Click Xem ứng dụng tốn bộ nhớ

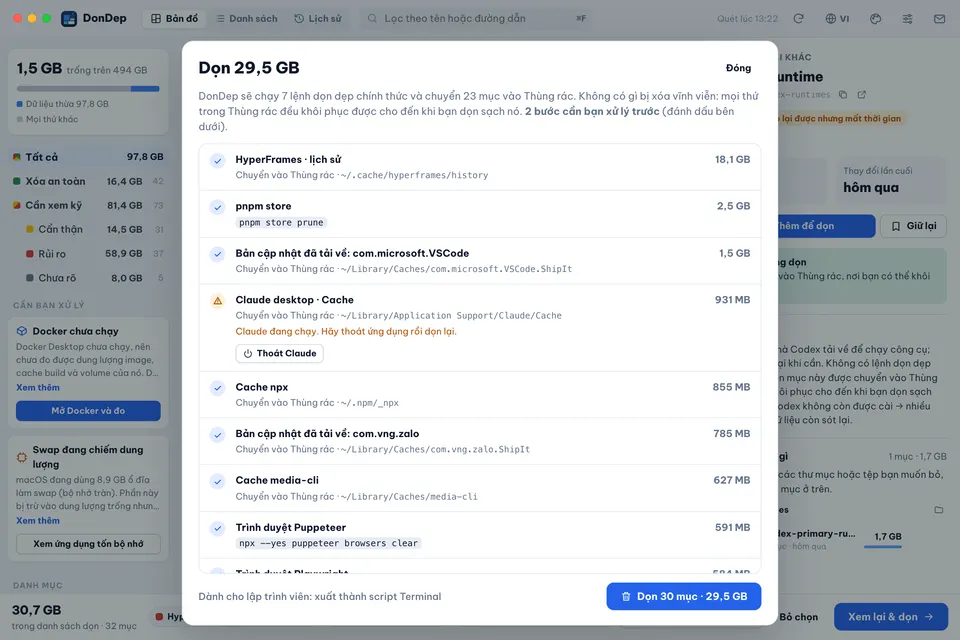(x=88, y=544)
